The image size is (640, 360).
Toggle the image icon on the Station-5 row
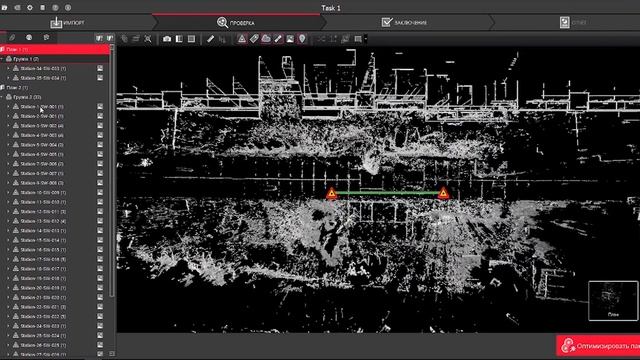[x=100, y=145]
